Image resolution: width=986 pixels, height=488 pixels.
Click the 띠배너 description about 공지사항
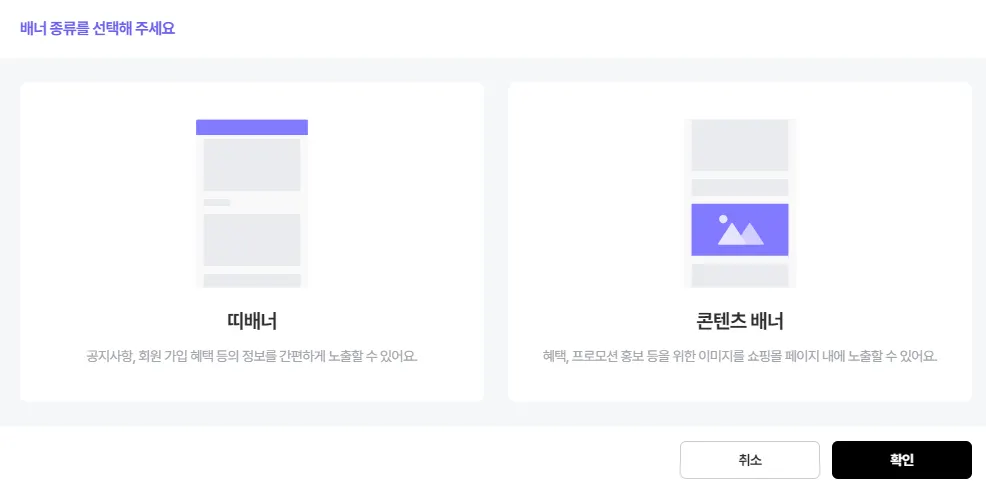coord(252,356)
